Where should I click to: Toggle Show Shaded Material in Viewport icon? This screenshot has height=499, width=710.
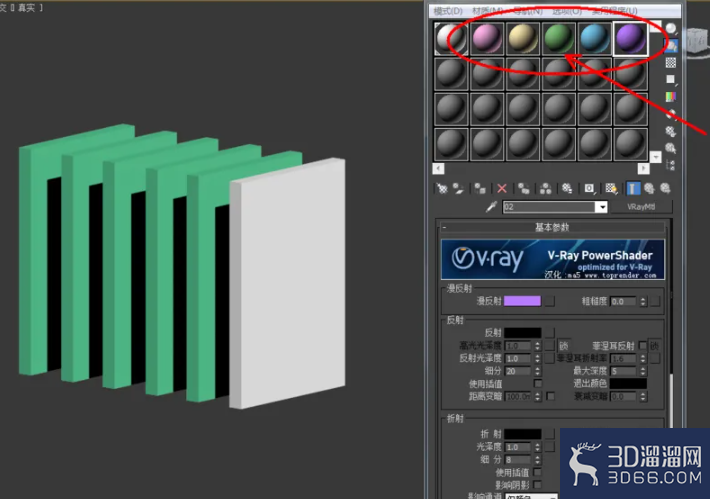[611, 188]
